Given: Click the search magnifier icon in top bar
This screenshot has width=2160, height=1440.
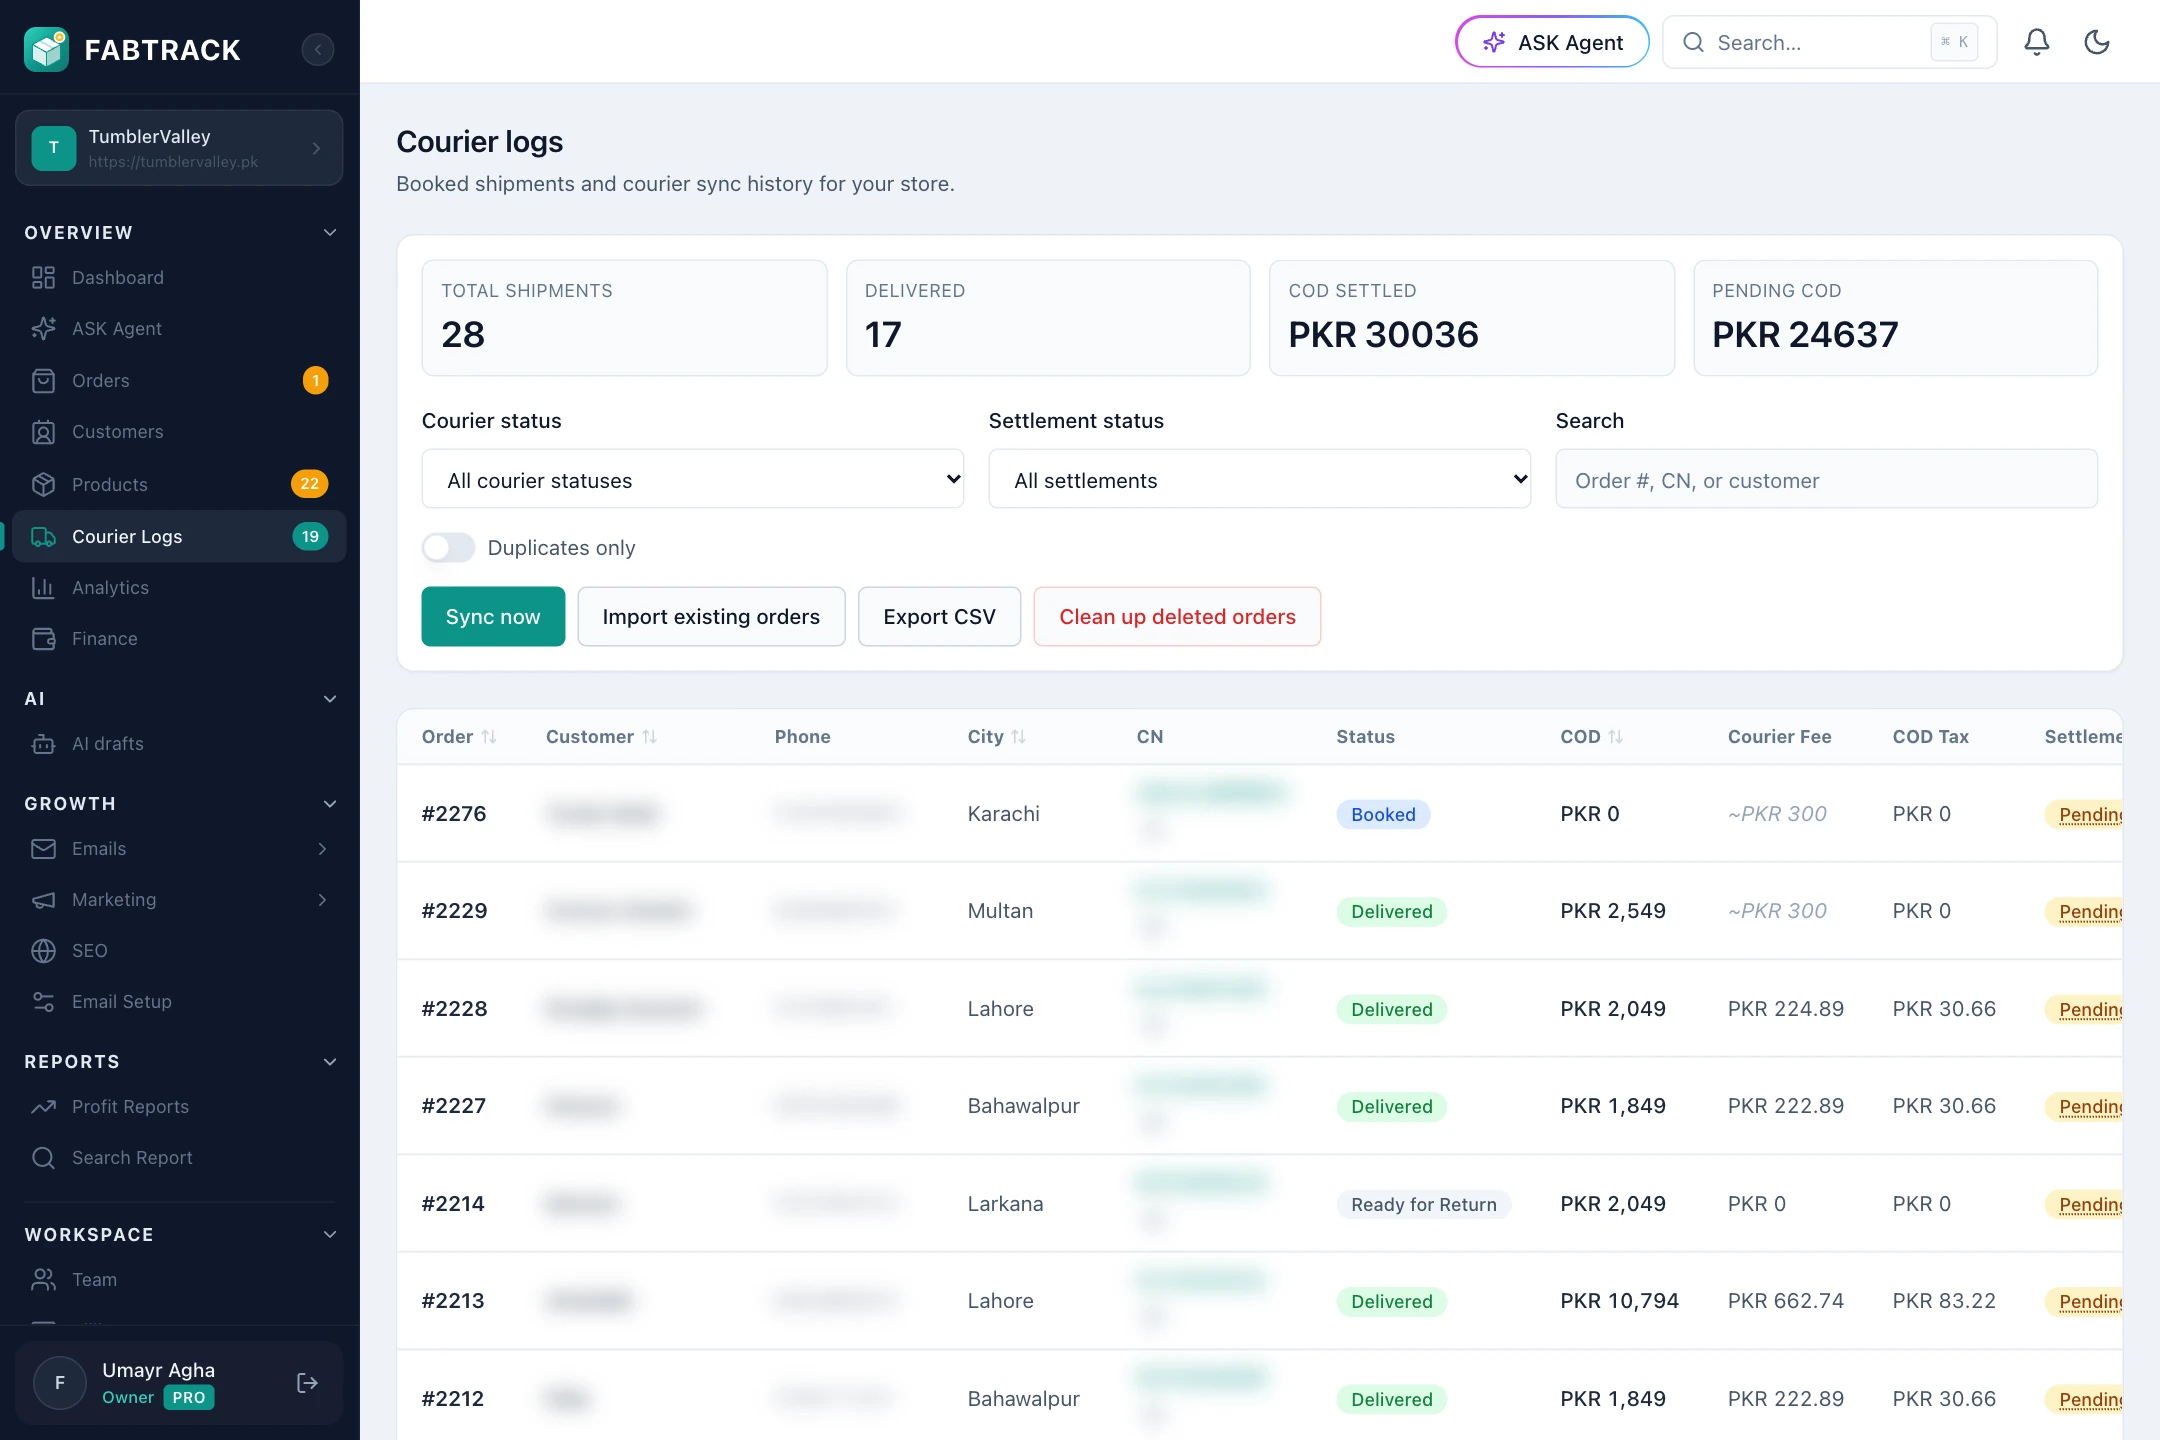Looking at the screenshot, I should (1693, 42).
